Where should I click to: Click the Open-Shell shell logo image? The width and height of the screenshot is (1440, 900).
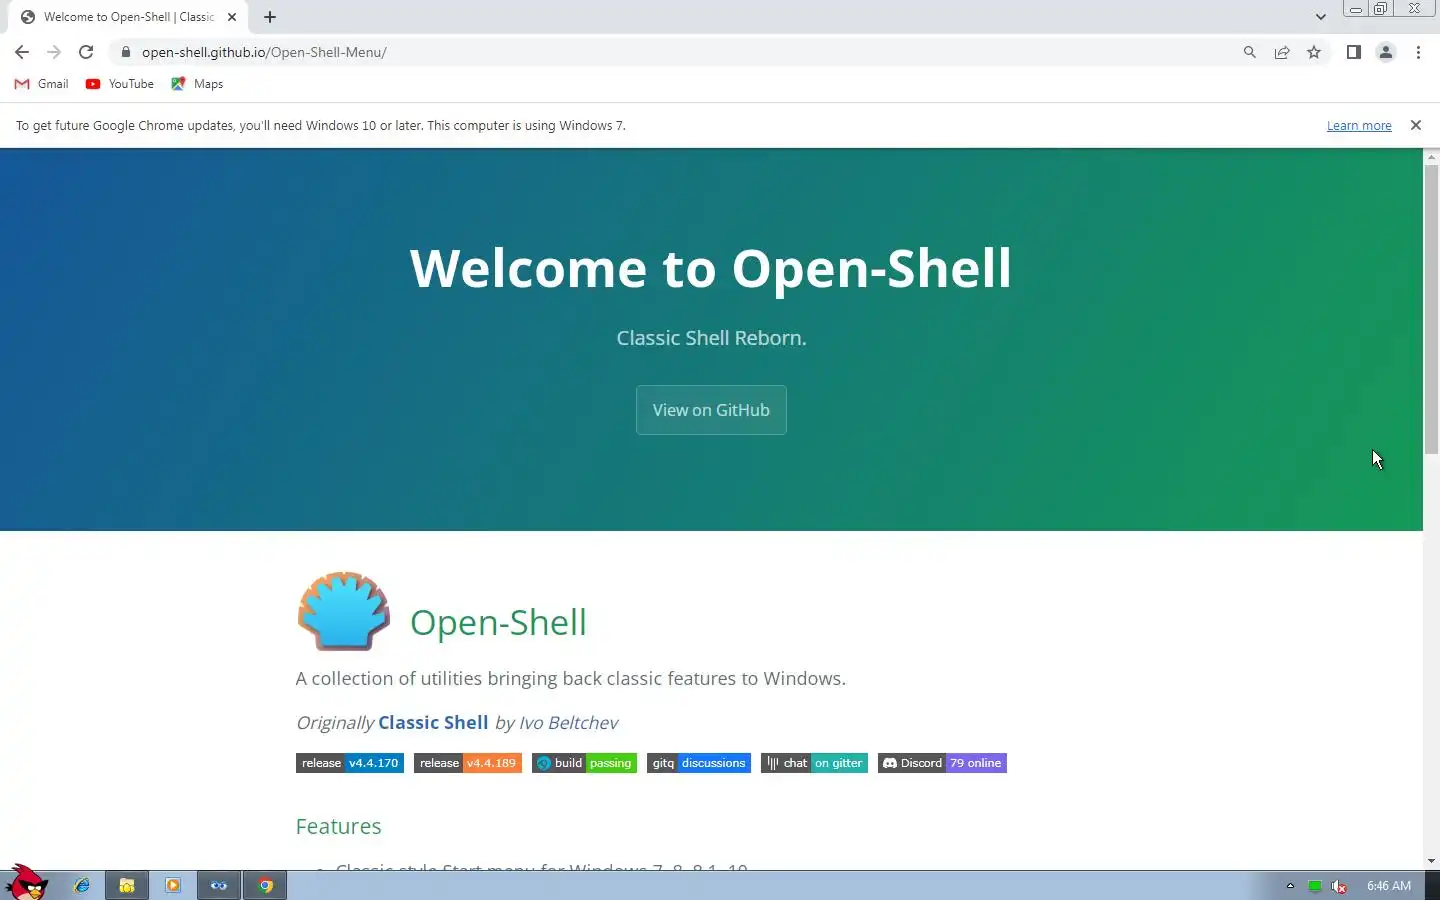pos(343,611)
